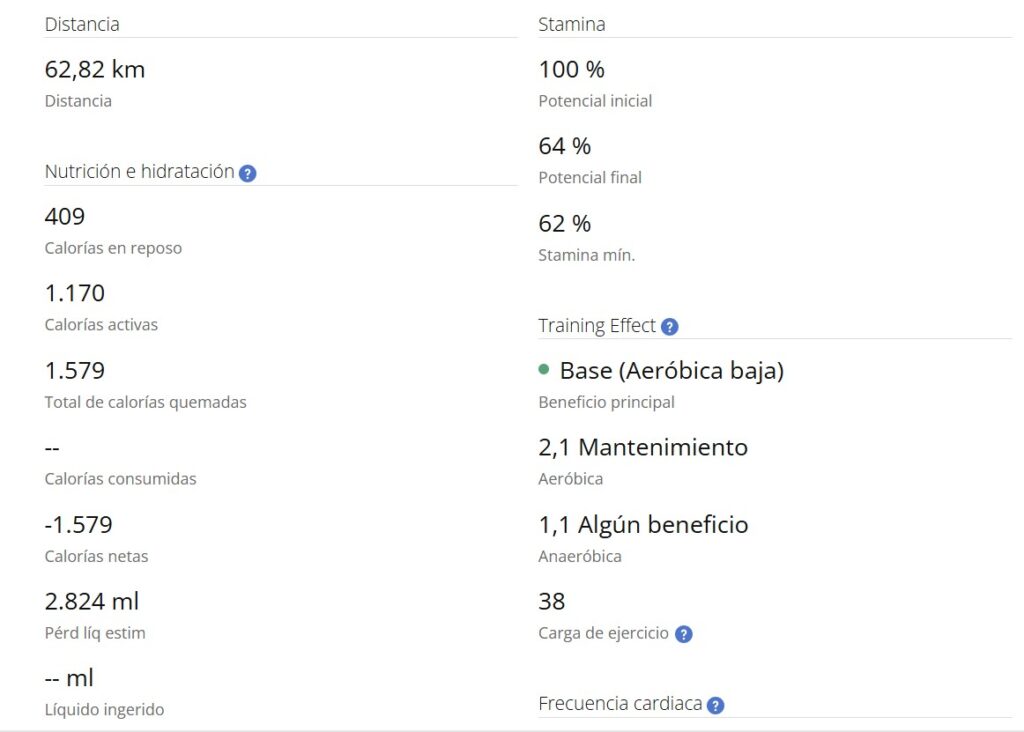Click the Total de calorías quemadas label

145,402
